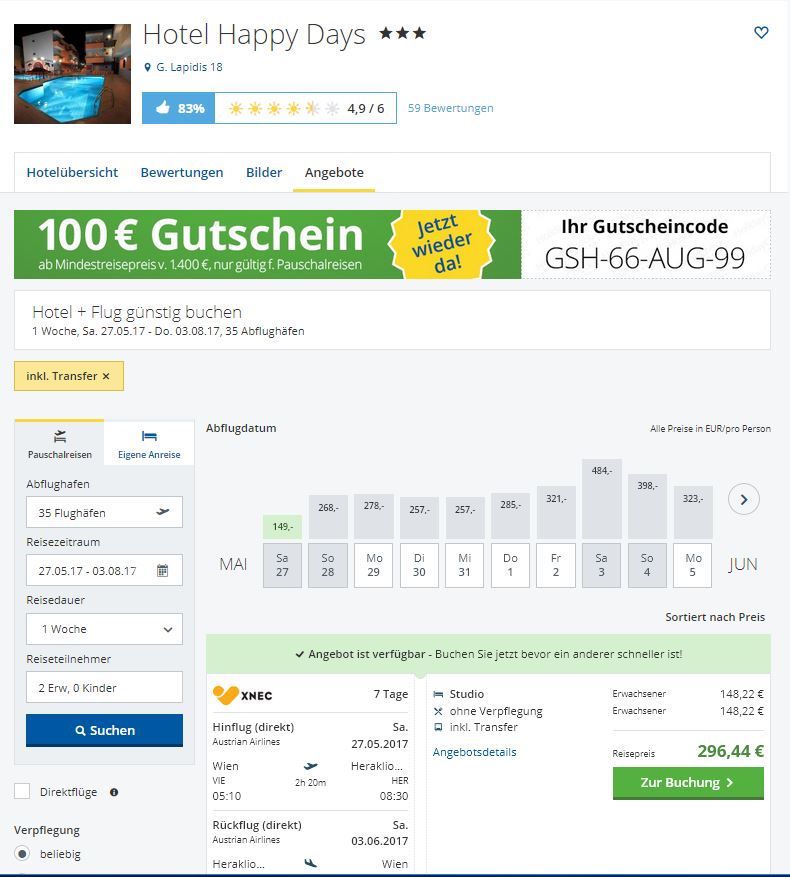Open the Reiseteilnehmer 2 Erw, 0 Kinder selector
790x877 pixels.
point(104,687)
